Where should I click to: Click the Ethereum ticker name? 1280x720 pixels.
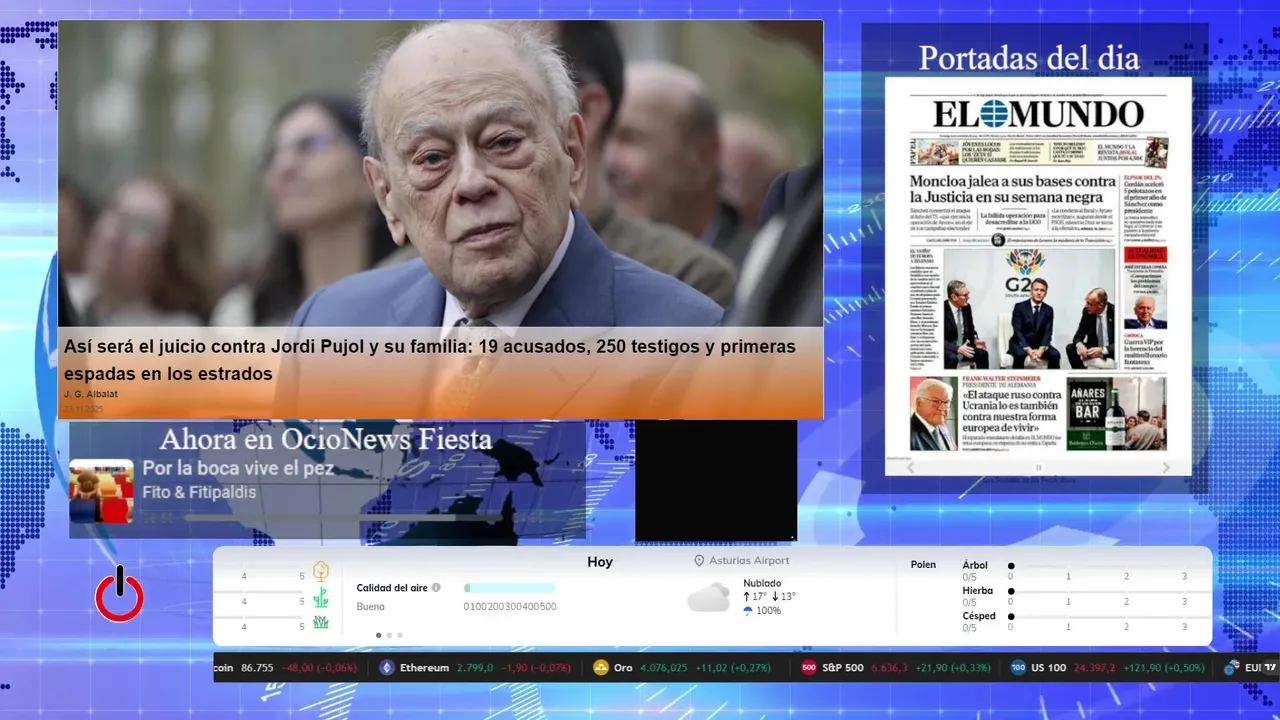tap(424, 668)
